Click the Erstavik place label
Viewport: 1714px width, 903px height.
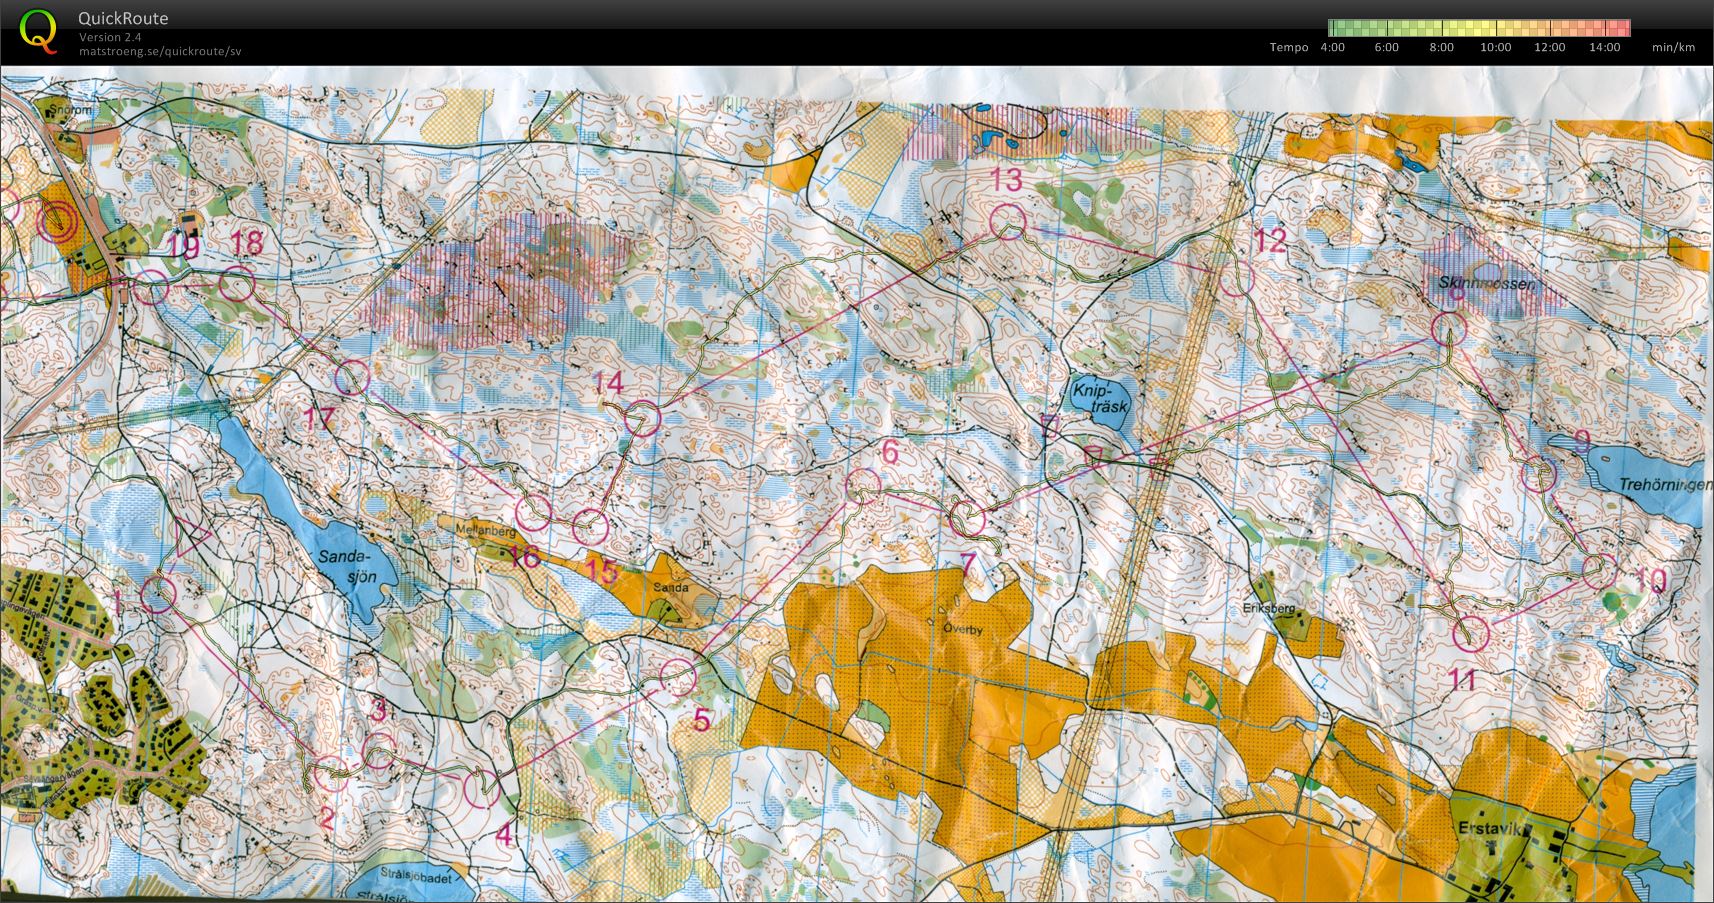[1490, 829]
